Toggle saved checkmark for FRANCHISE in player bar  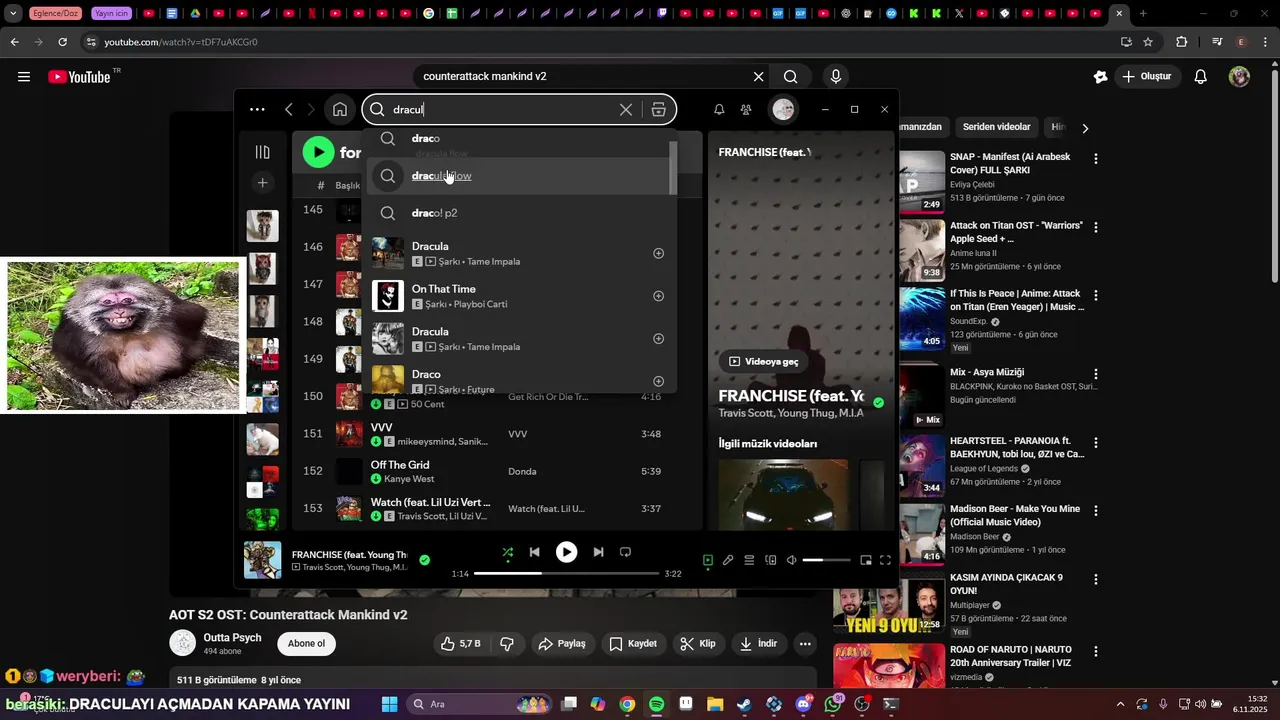coord(424,560)
